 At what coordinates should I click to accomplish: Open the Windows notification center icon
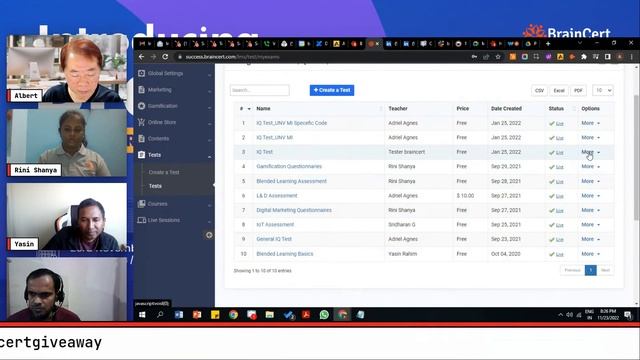click(628, 315)
